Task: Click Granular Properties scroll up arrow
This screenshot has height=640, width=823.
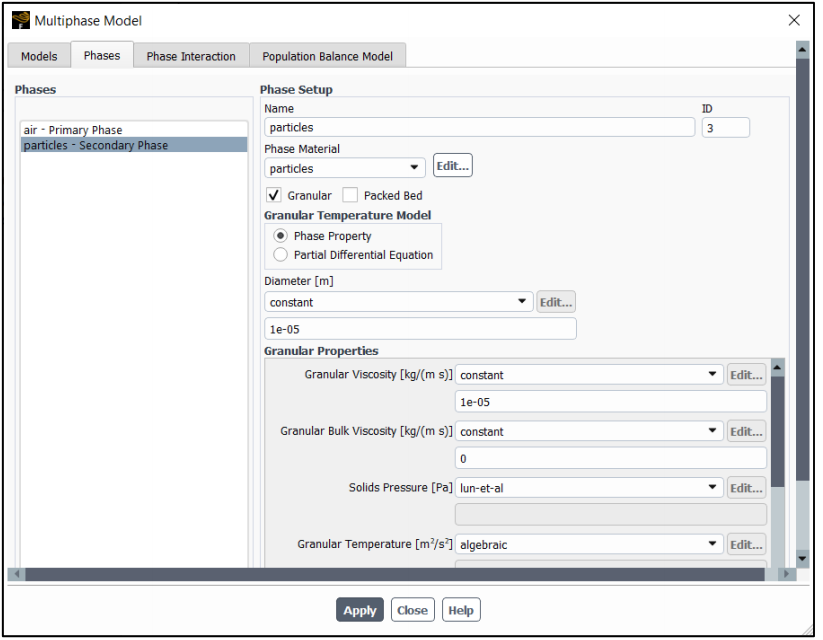Action: click(x=778, y=367)
